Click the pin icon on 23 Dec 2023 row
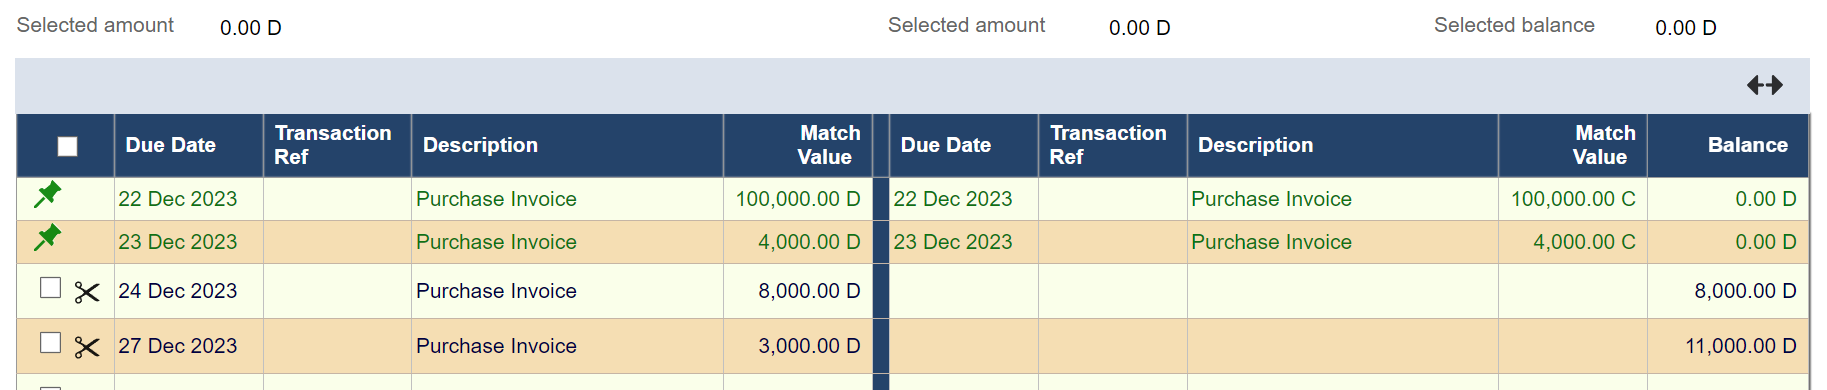Screen dimensions: 1827x390 tap(47, 238)
